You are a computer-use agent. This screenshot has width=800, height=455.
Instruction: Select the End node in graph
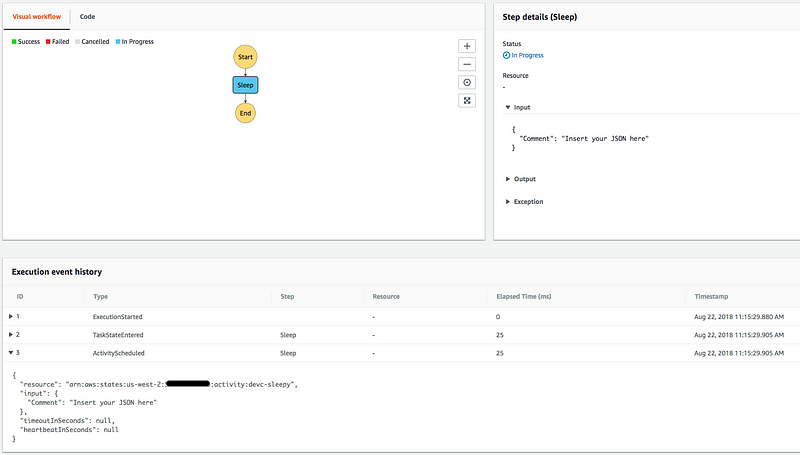(245, 113)
